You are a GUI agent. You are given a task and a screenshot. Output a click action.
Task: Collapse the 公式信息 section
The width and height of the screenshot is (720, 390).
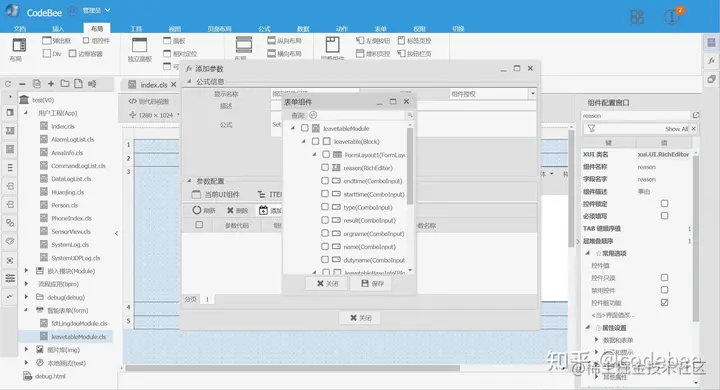point(189,81)
